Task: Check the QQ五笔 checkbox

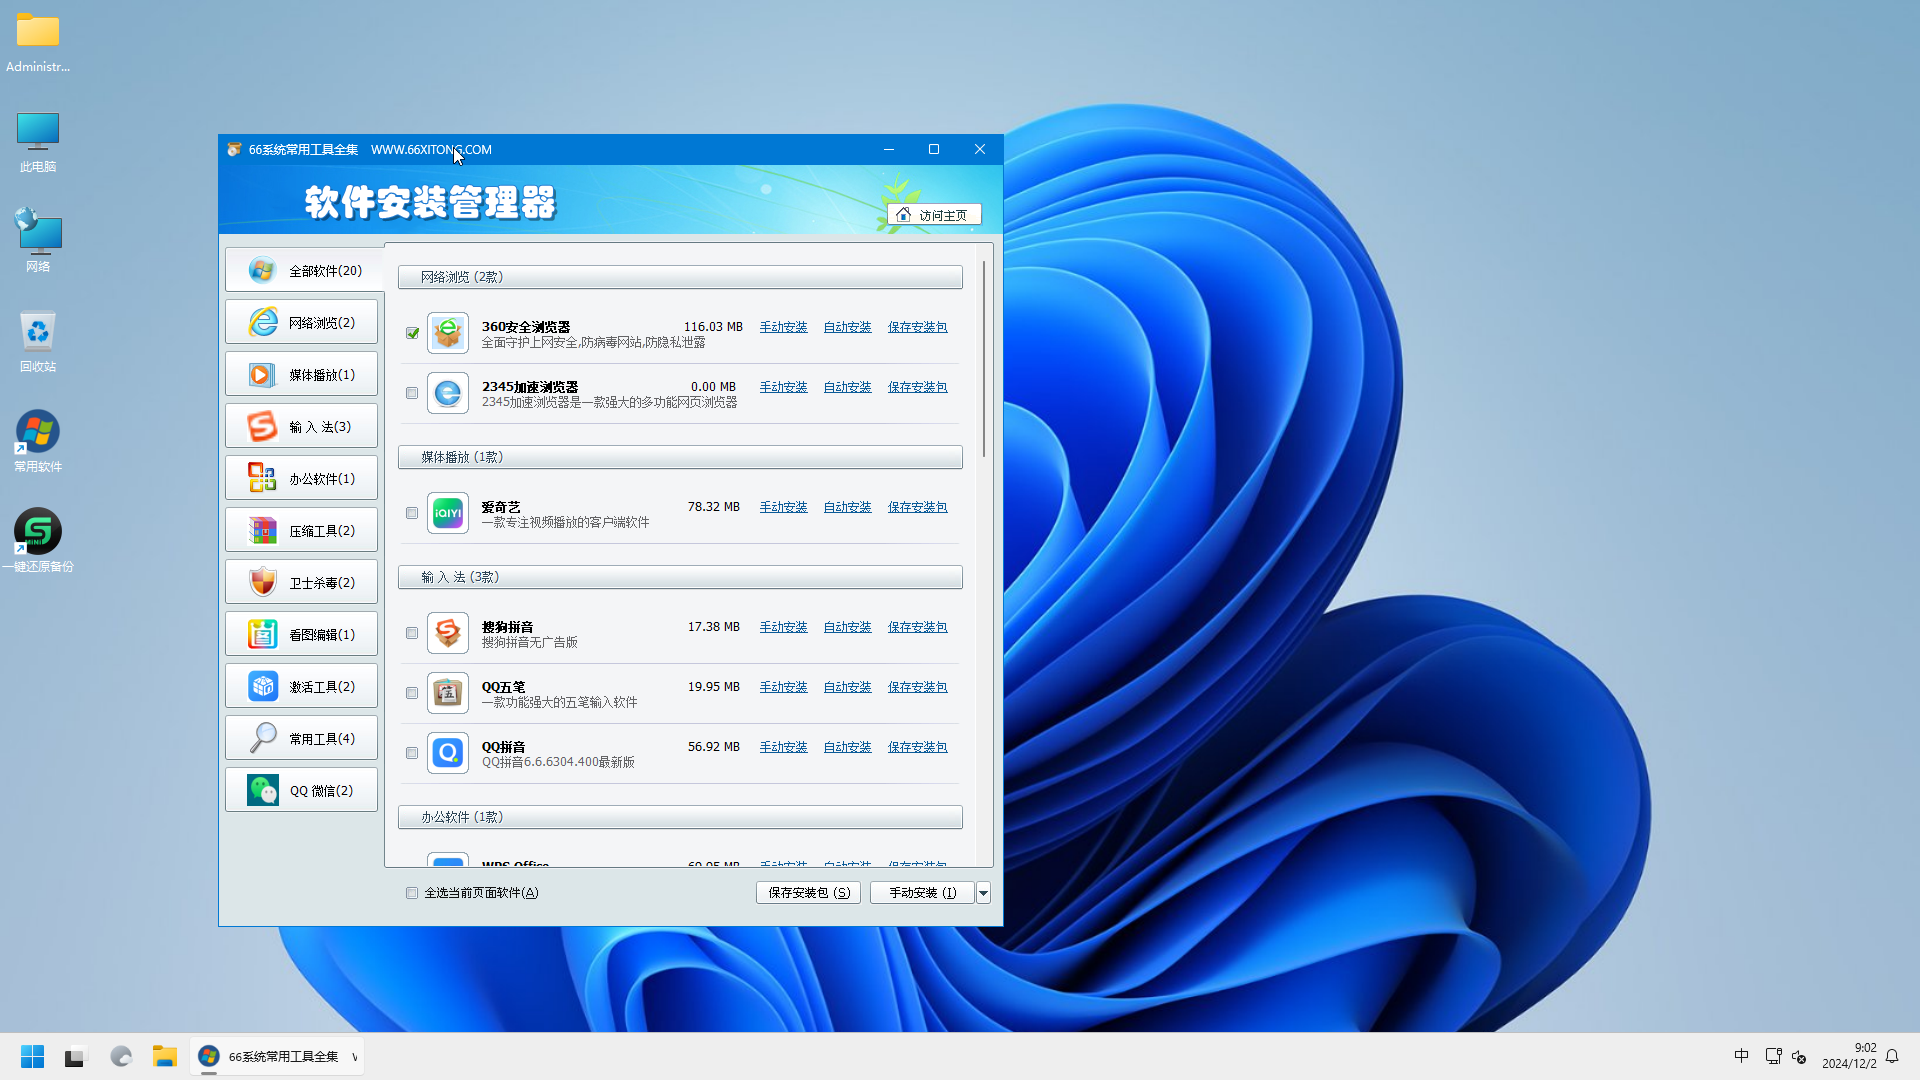Action: pos(412,693)
